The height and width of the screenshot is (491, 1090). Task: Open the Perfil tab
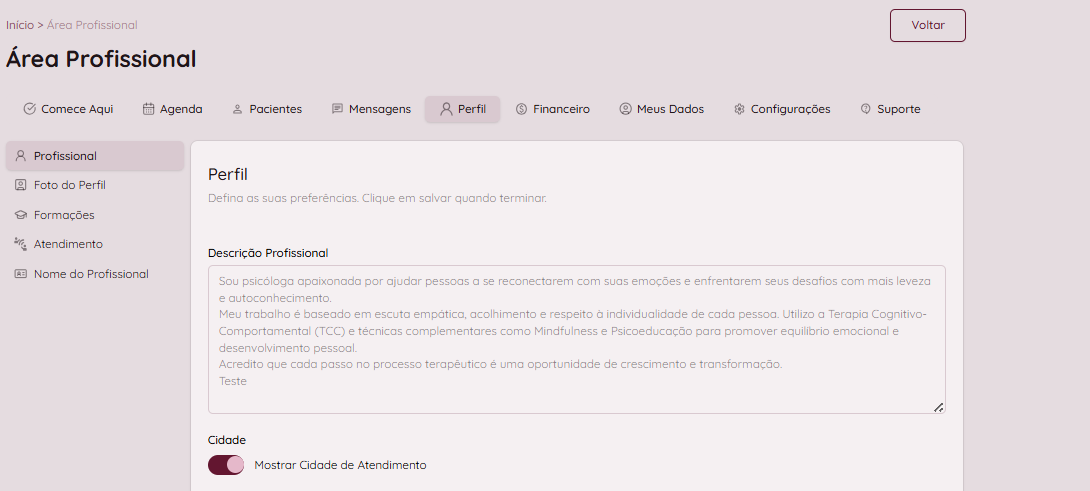[x=462, y=109]
